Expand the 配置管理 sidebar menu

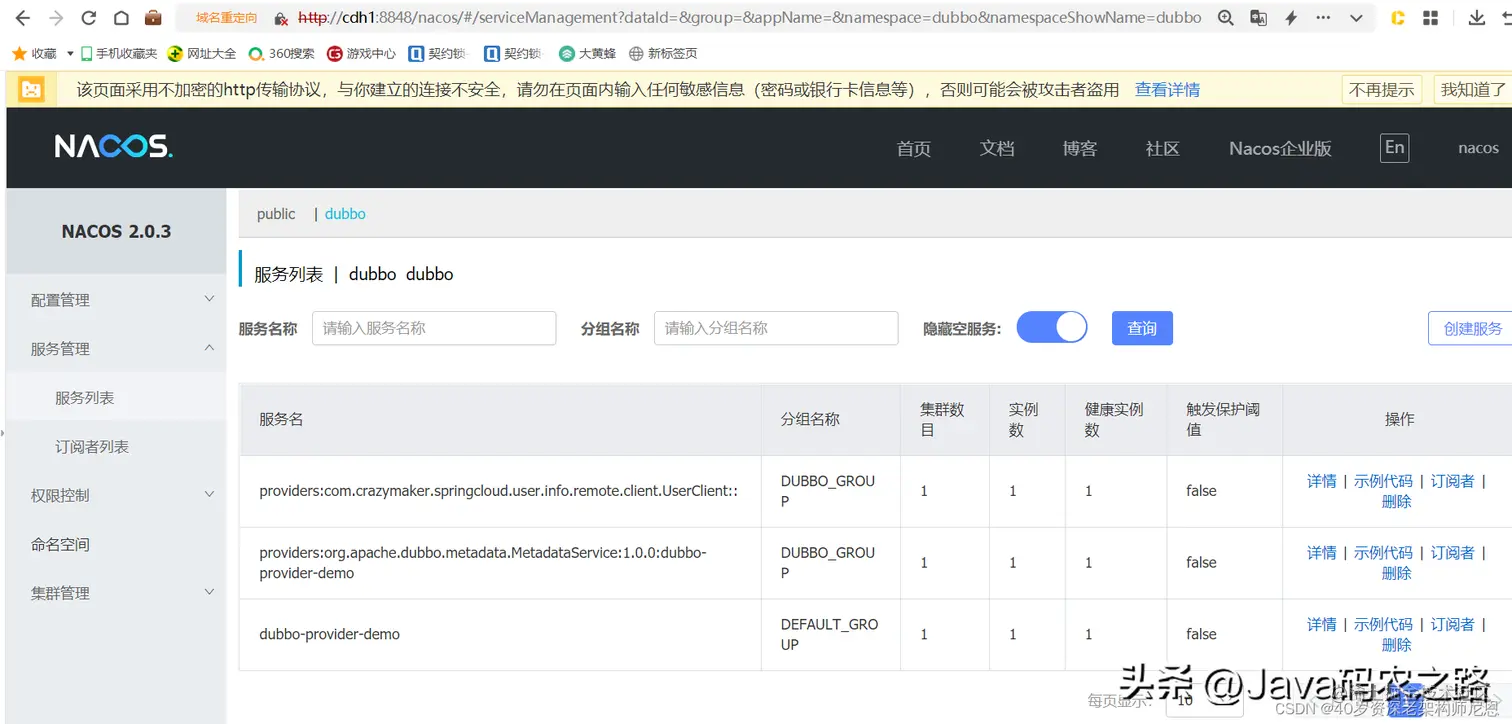tap(116, 300)
